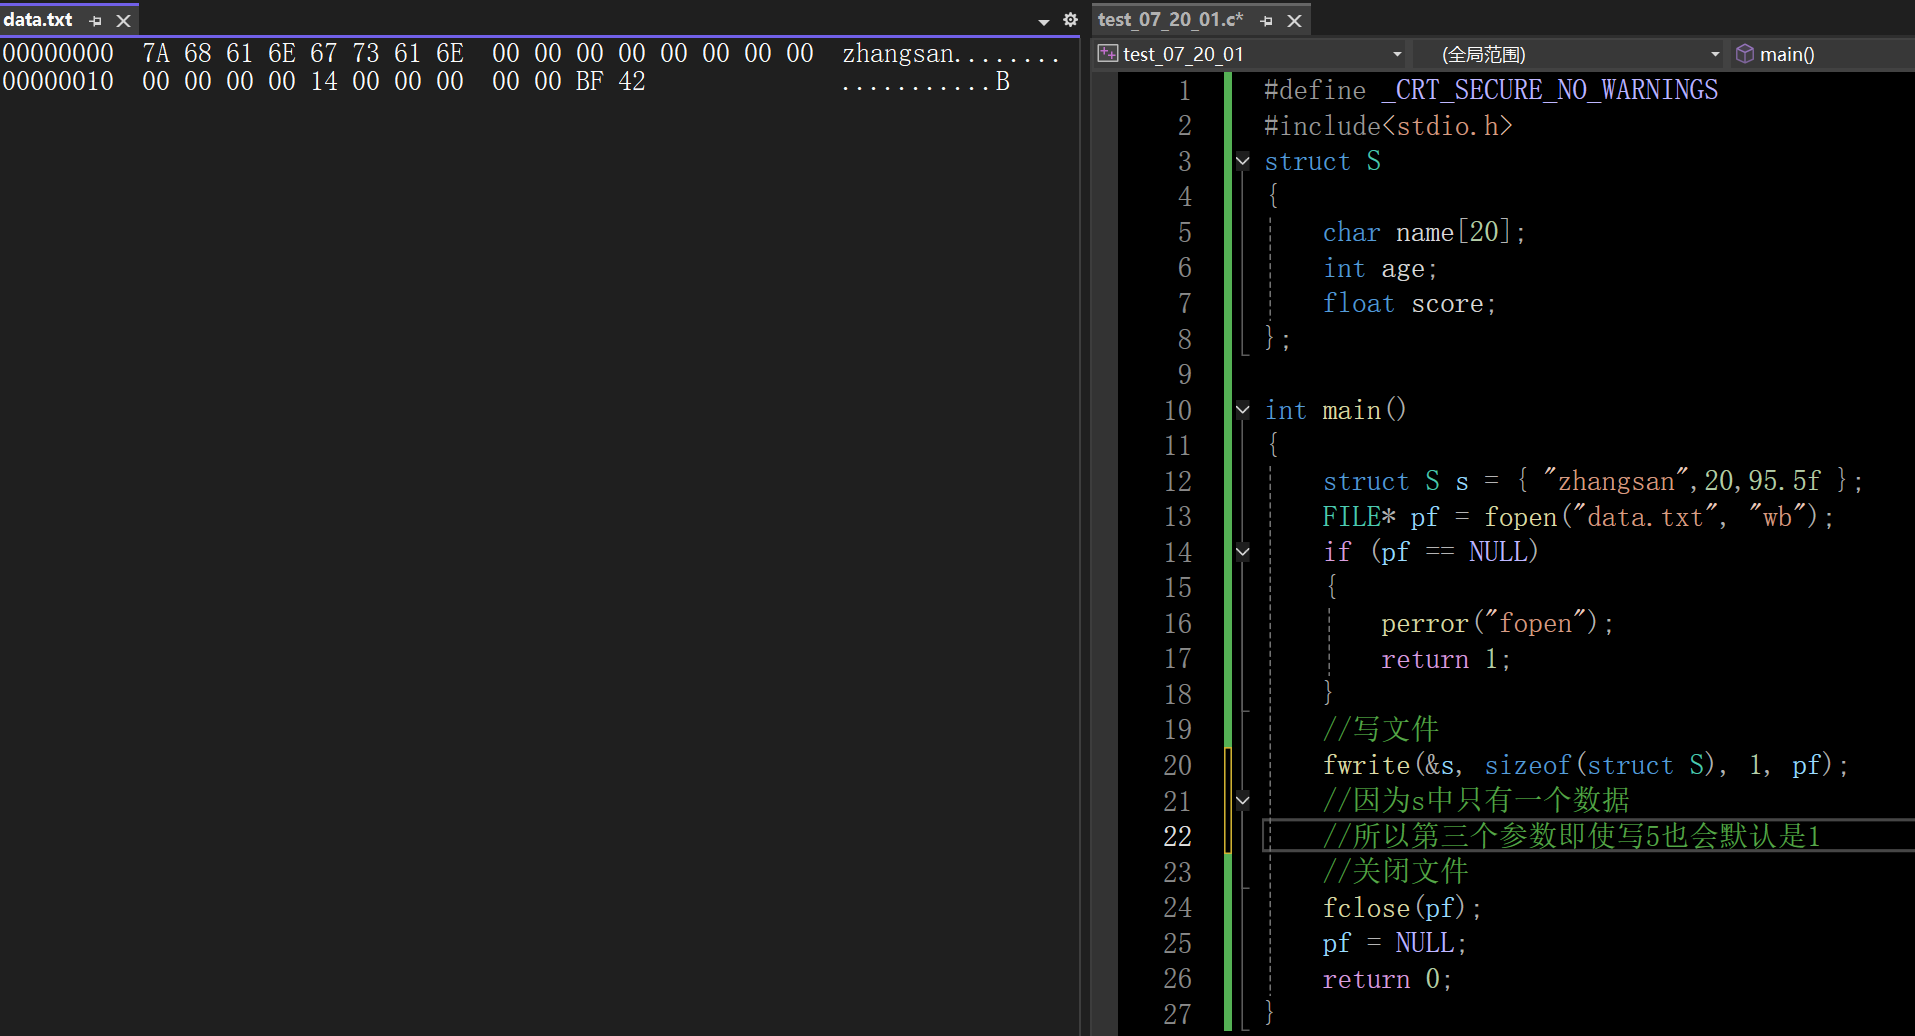Click the pf = NULL statement
1915x1036 pixels.
tap(1394, 944)
